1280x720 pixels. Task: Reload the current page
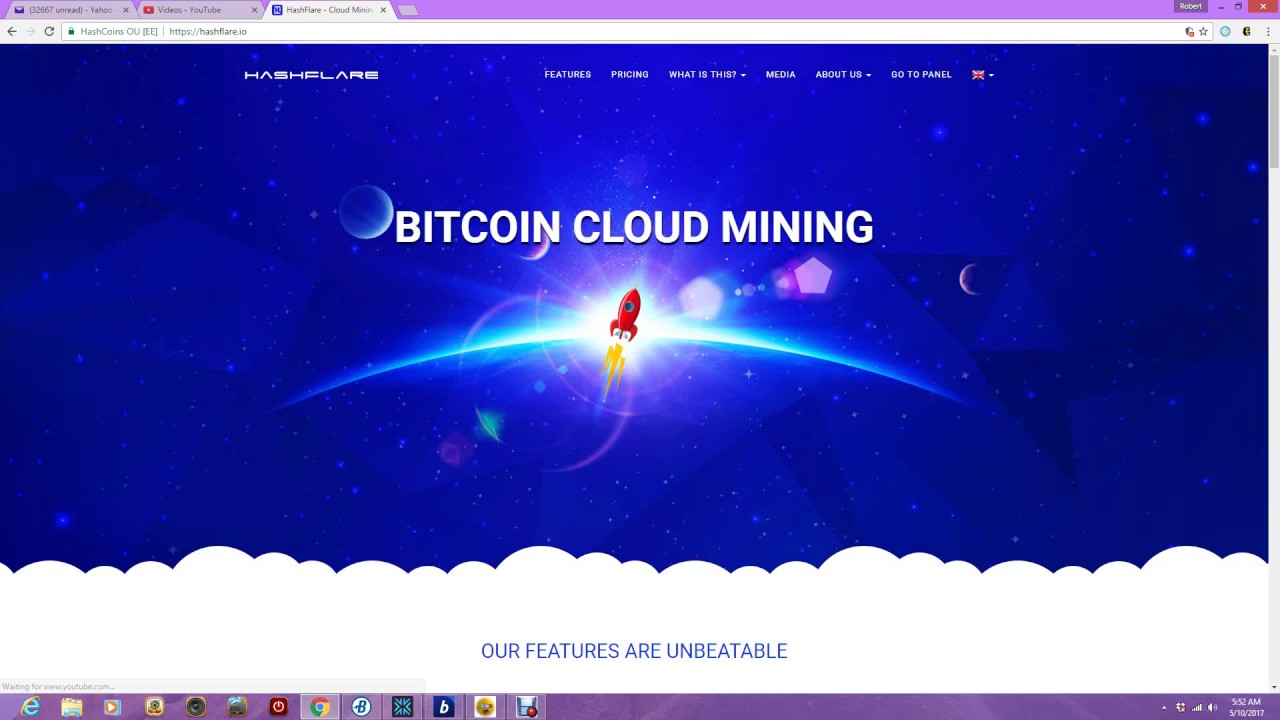point(48,31)
